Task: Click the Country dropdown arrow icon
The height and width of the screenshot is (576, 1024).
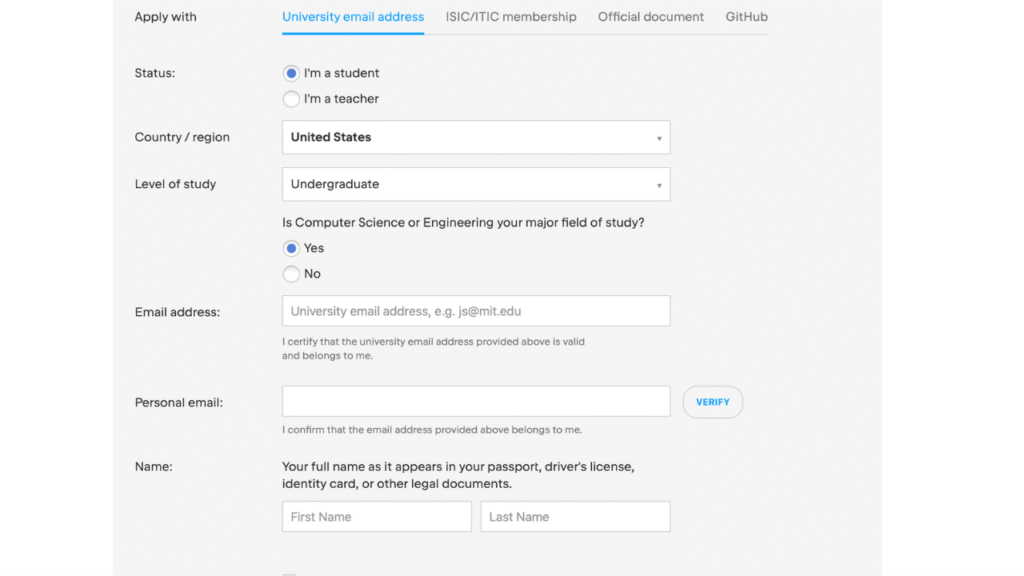Action: click(x=659, y=139)
